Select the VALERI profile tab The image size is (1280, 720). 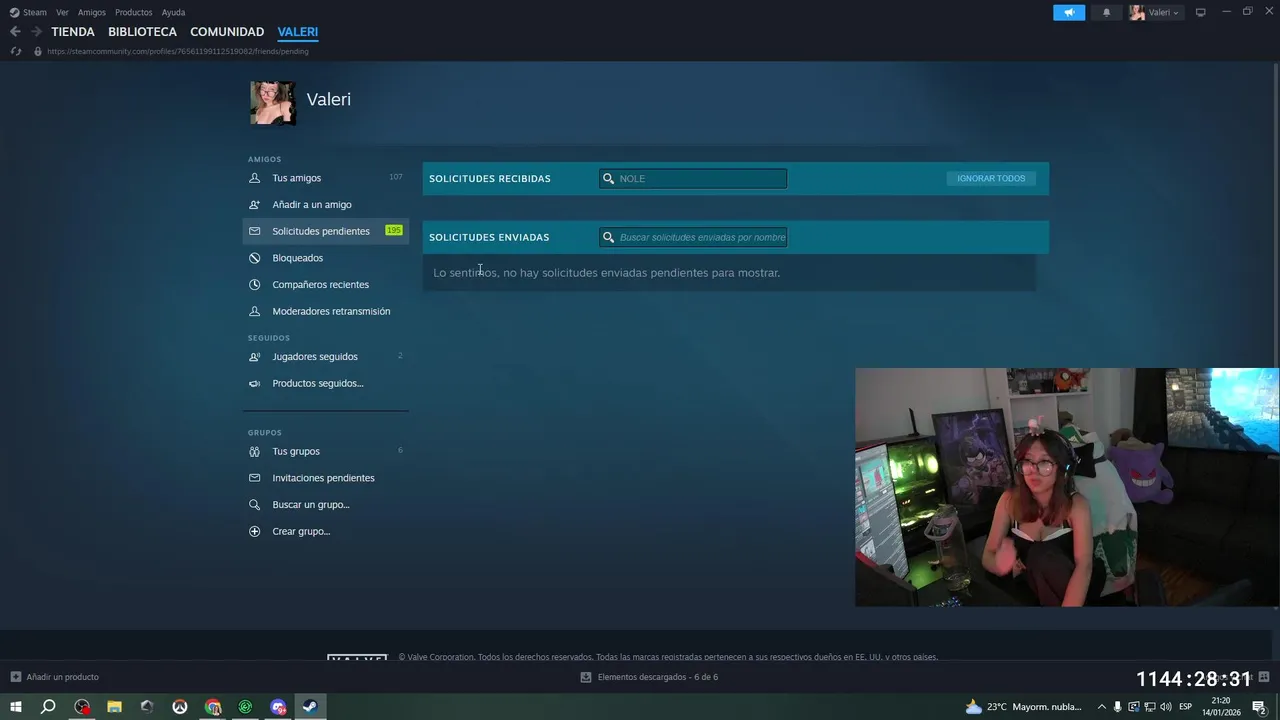(298, 32)
